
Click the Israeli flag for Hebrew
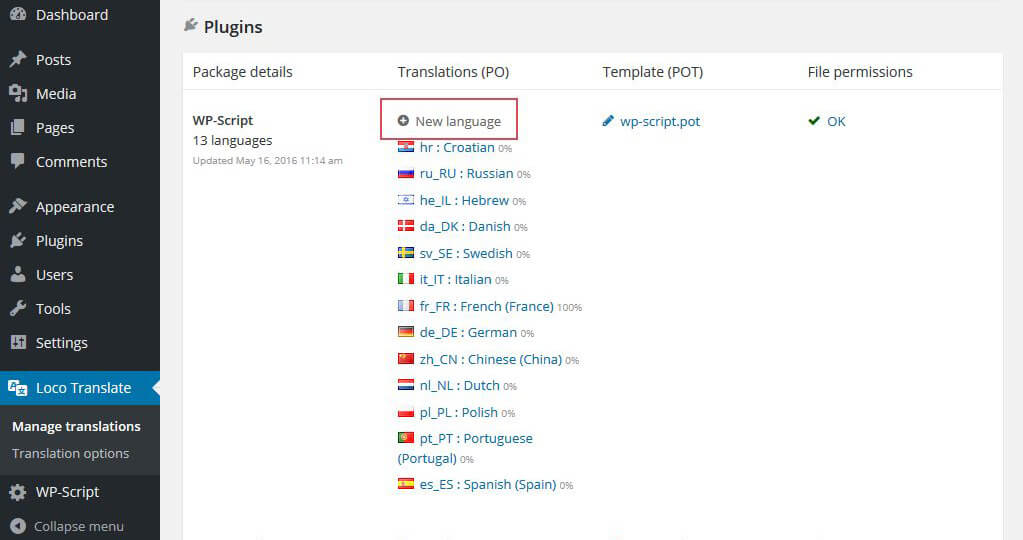(406, 200)
